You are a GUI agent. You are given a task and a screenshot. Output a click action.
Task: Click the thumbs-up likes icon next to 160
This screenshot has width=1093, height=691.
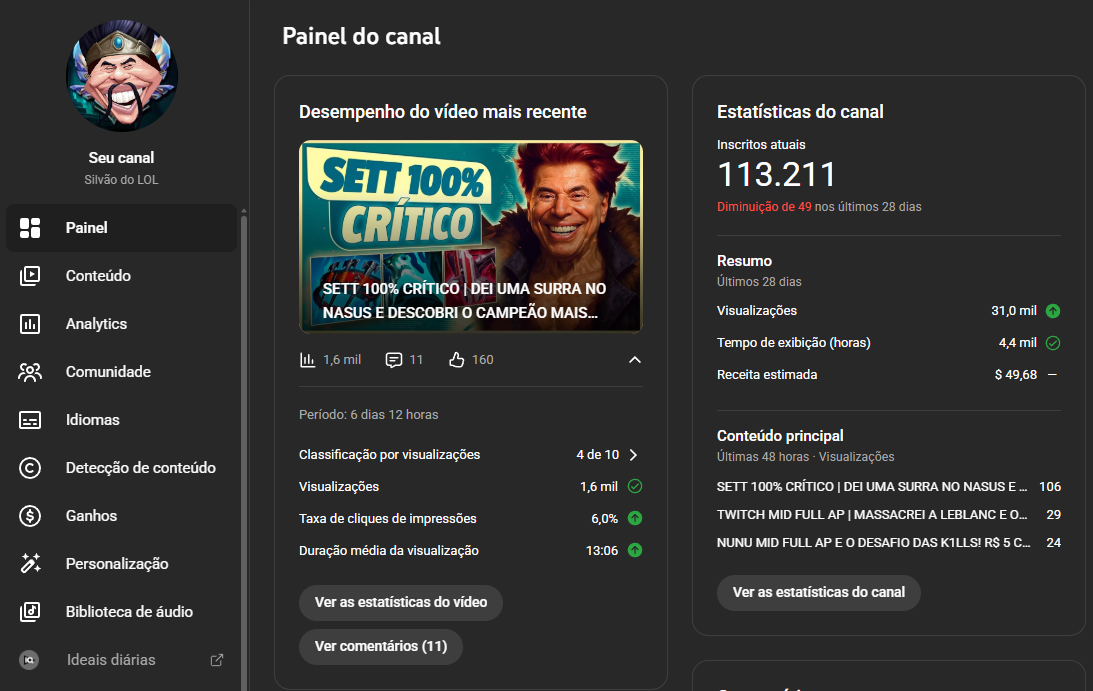(x=457, y=360)
